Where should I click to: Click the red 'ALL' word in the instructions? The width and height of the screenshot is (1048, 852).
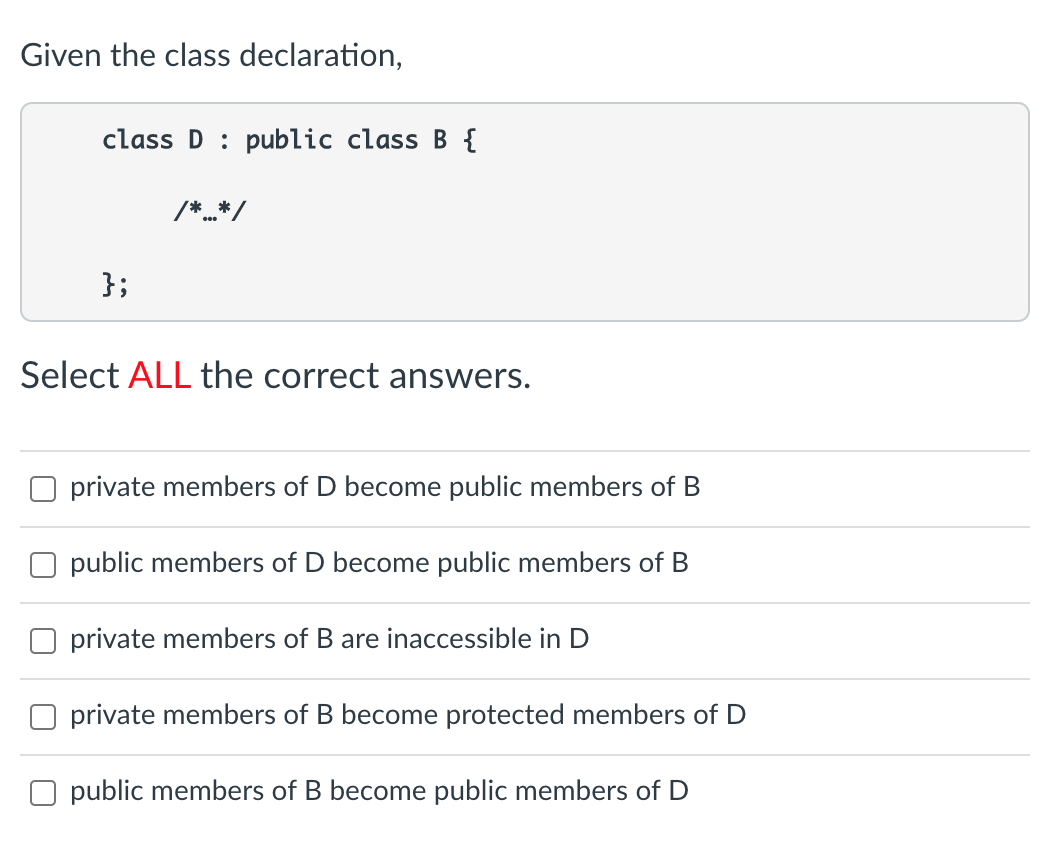coord(160,376)
